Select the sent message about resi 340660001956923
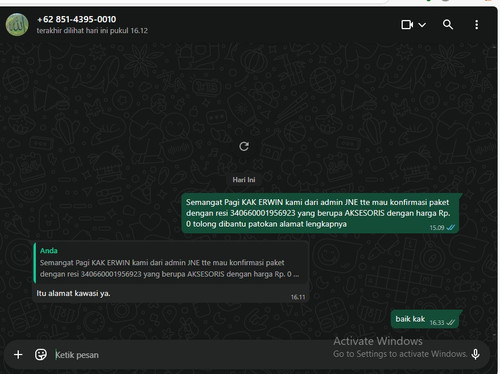The image size is (500, 374). 320,213
